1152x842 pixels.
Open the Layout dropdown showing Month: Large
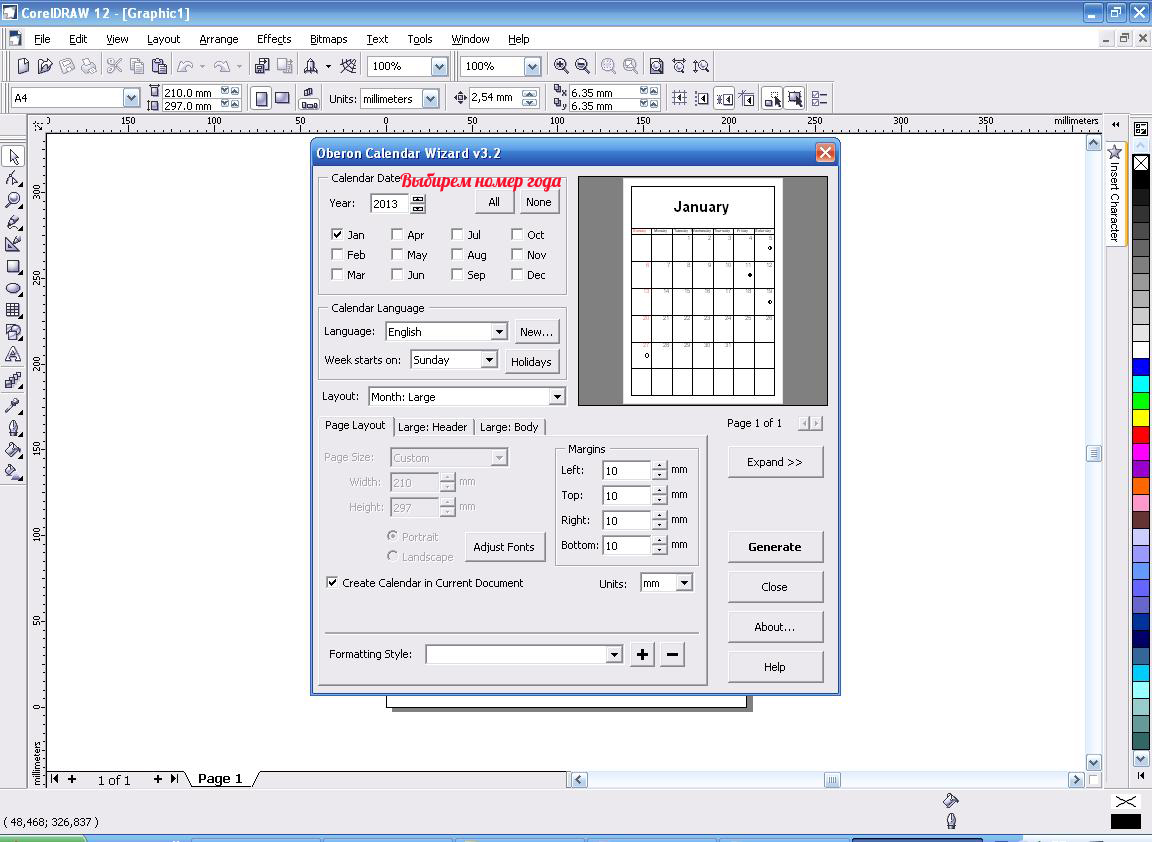coord(557,397)
